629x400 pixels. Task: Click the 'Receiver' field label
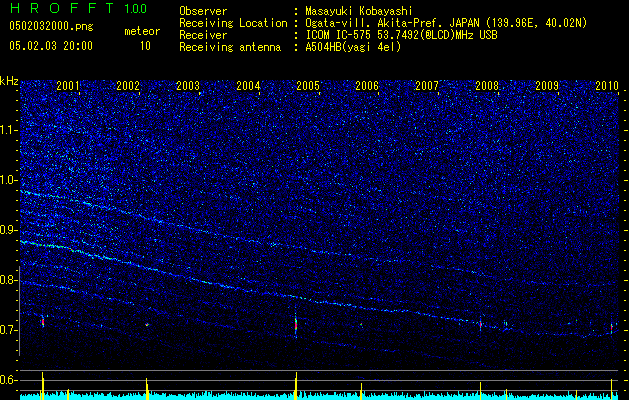203,35
